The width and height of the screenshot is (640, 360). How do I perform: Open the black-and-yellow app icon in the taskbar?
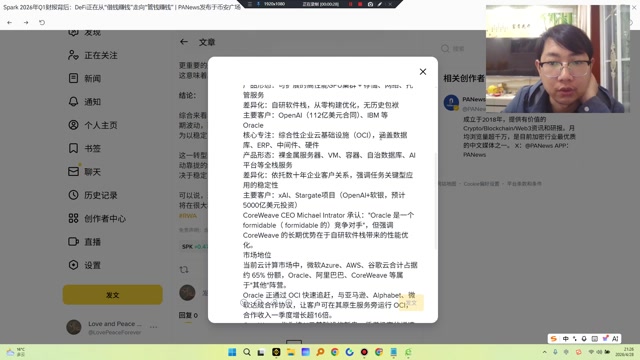pos(276,352)
